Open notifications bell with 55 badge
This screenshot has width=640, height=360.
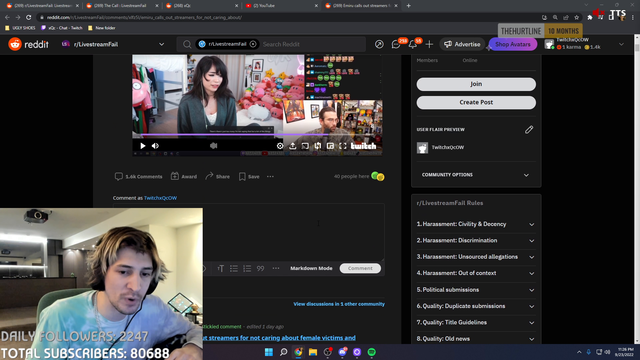[413, 44]
